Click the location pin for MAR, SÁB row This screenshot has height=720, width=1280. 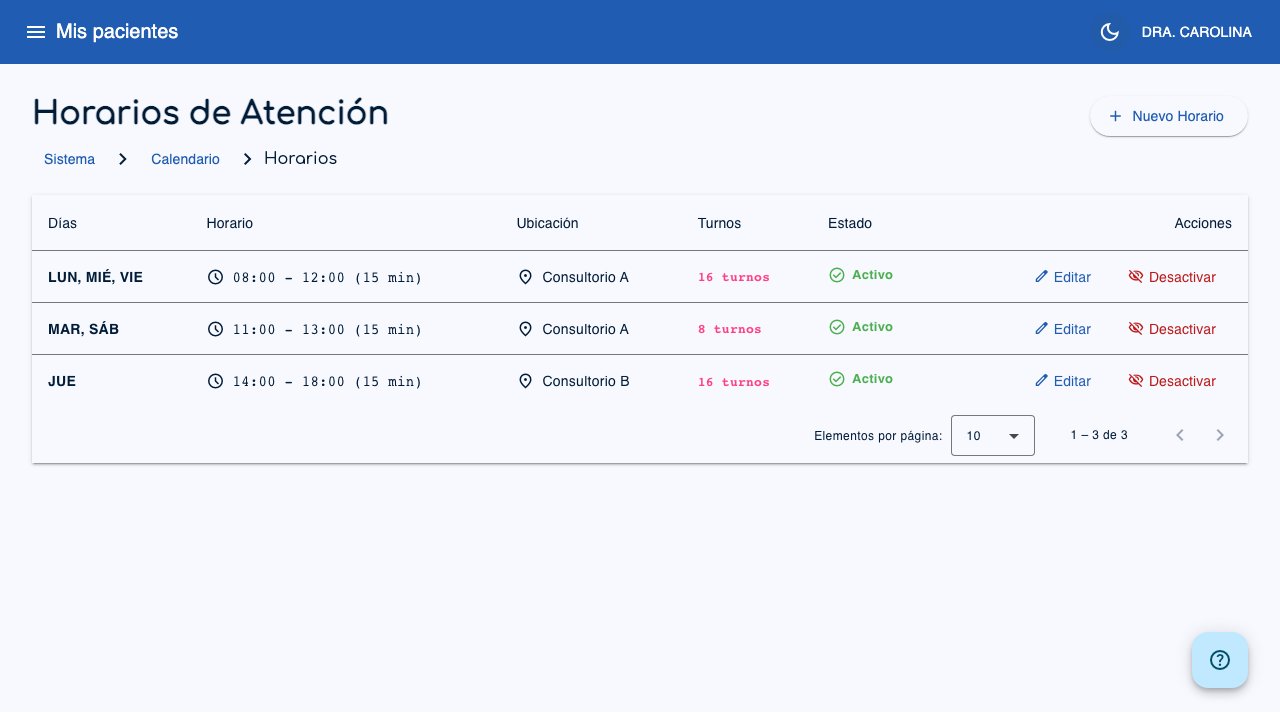(526, 329)
